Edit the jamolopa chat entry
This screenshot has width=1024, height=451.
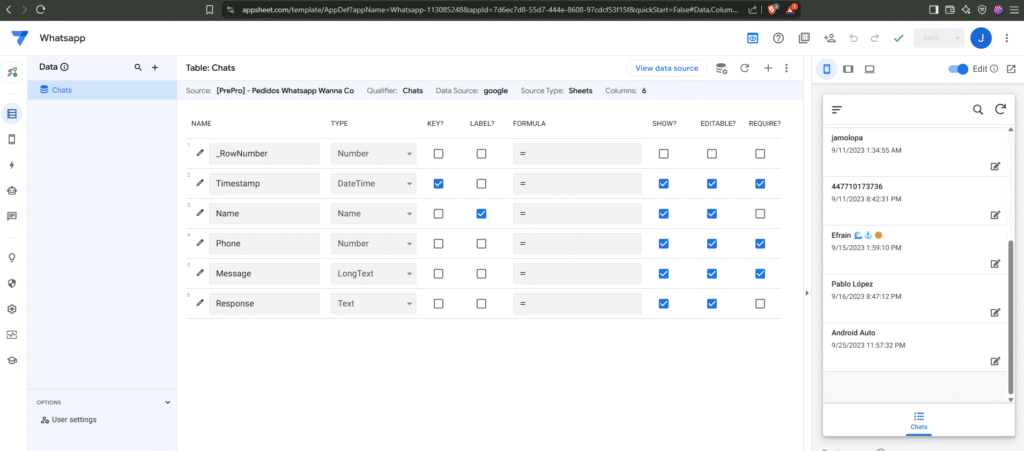[995, 166]
